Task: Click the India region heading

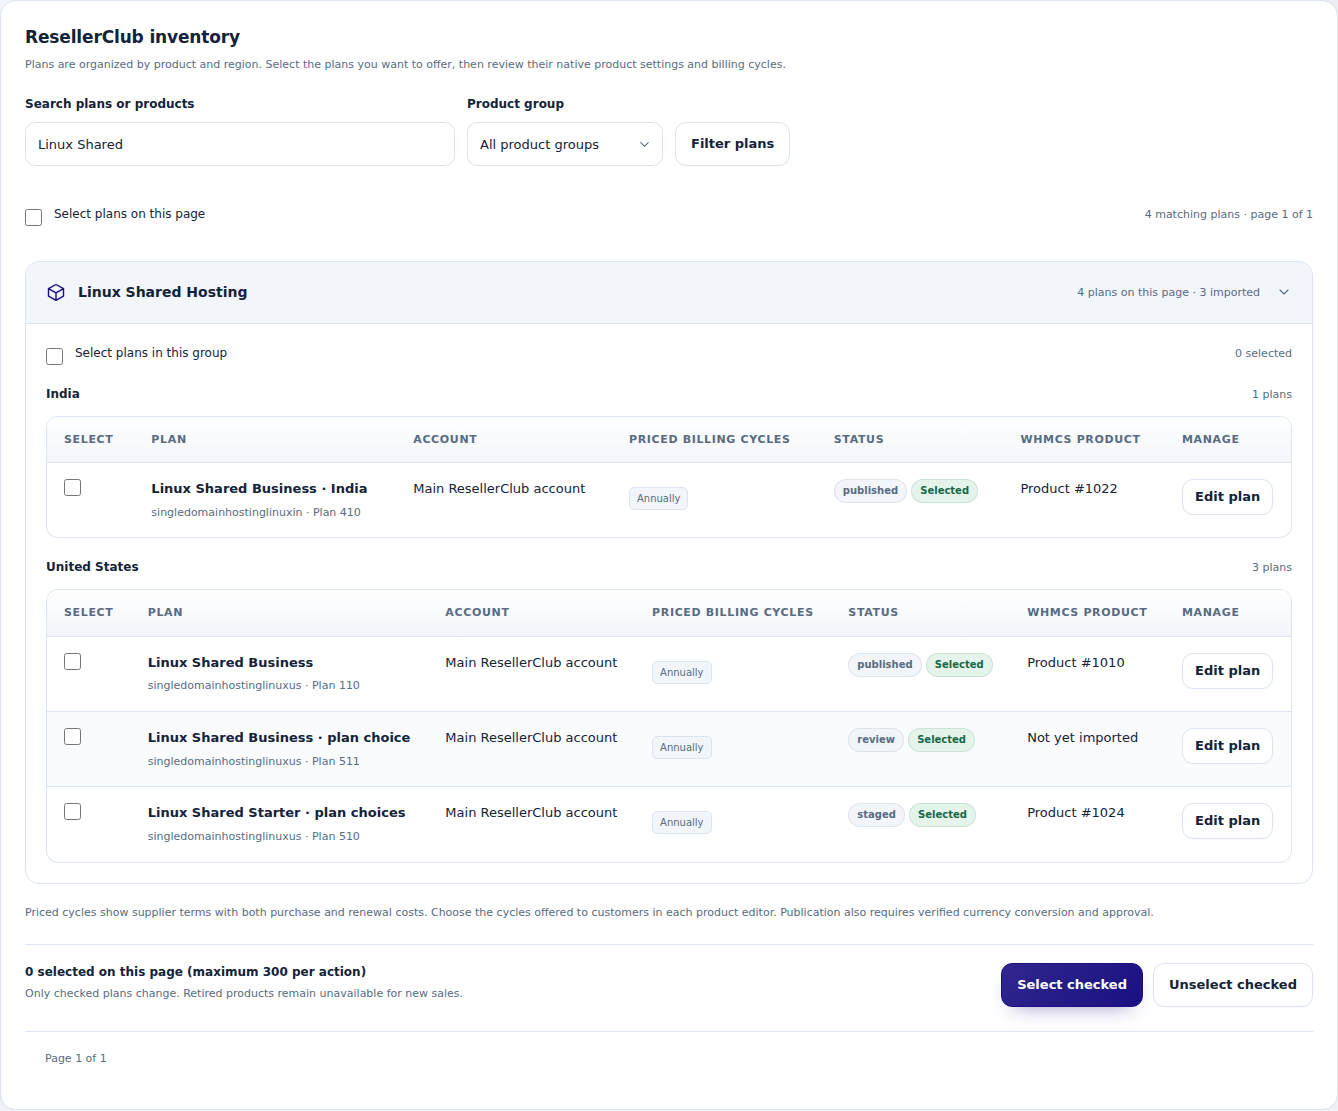Action: (x=63, y=394)
